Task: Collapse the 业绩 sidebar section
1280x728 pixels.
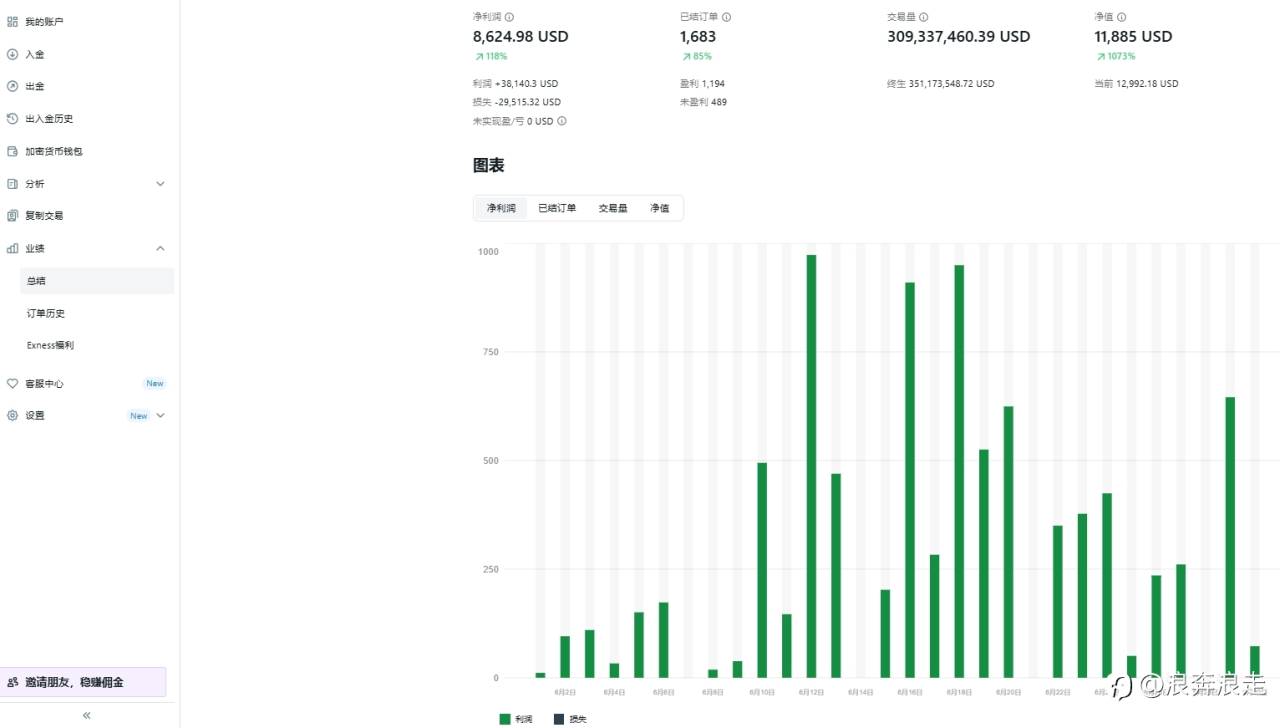Action: (160, 248)
